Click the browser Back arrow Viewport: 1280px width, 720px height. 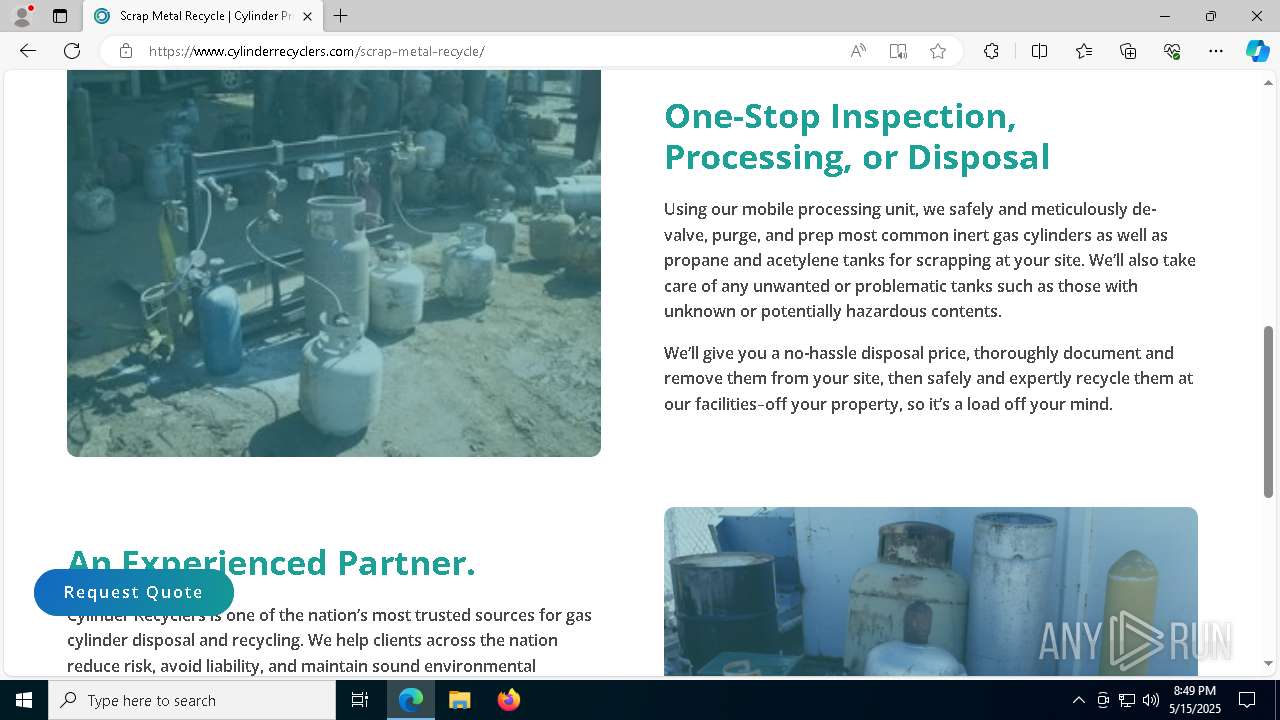click(28, 51)
